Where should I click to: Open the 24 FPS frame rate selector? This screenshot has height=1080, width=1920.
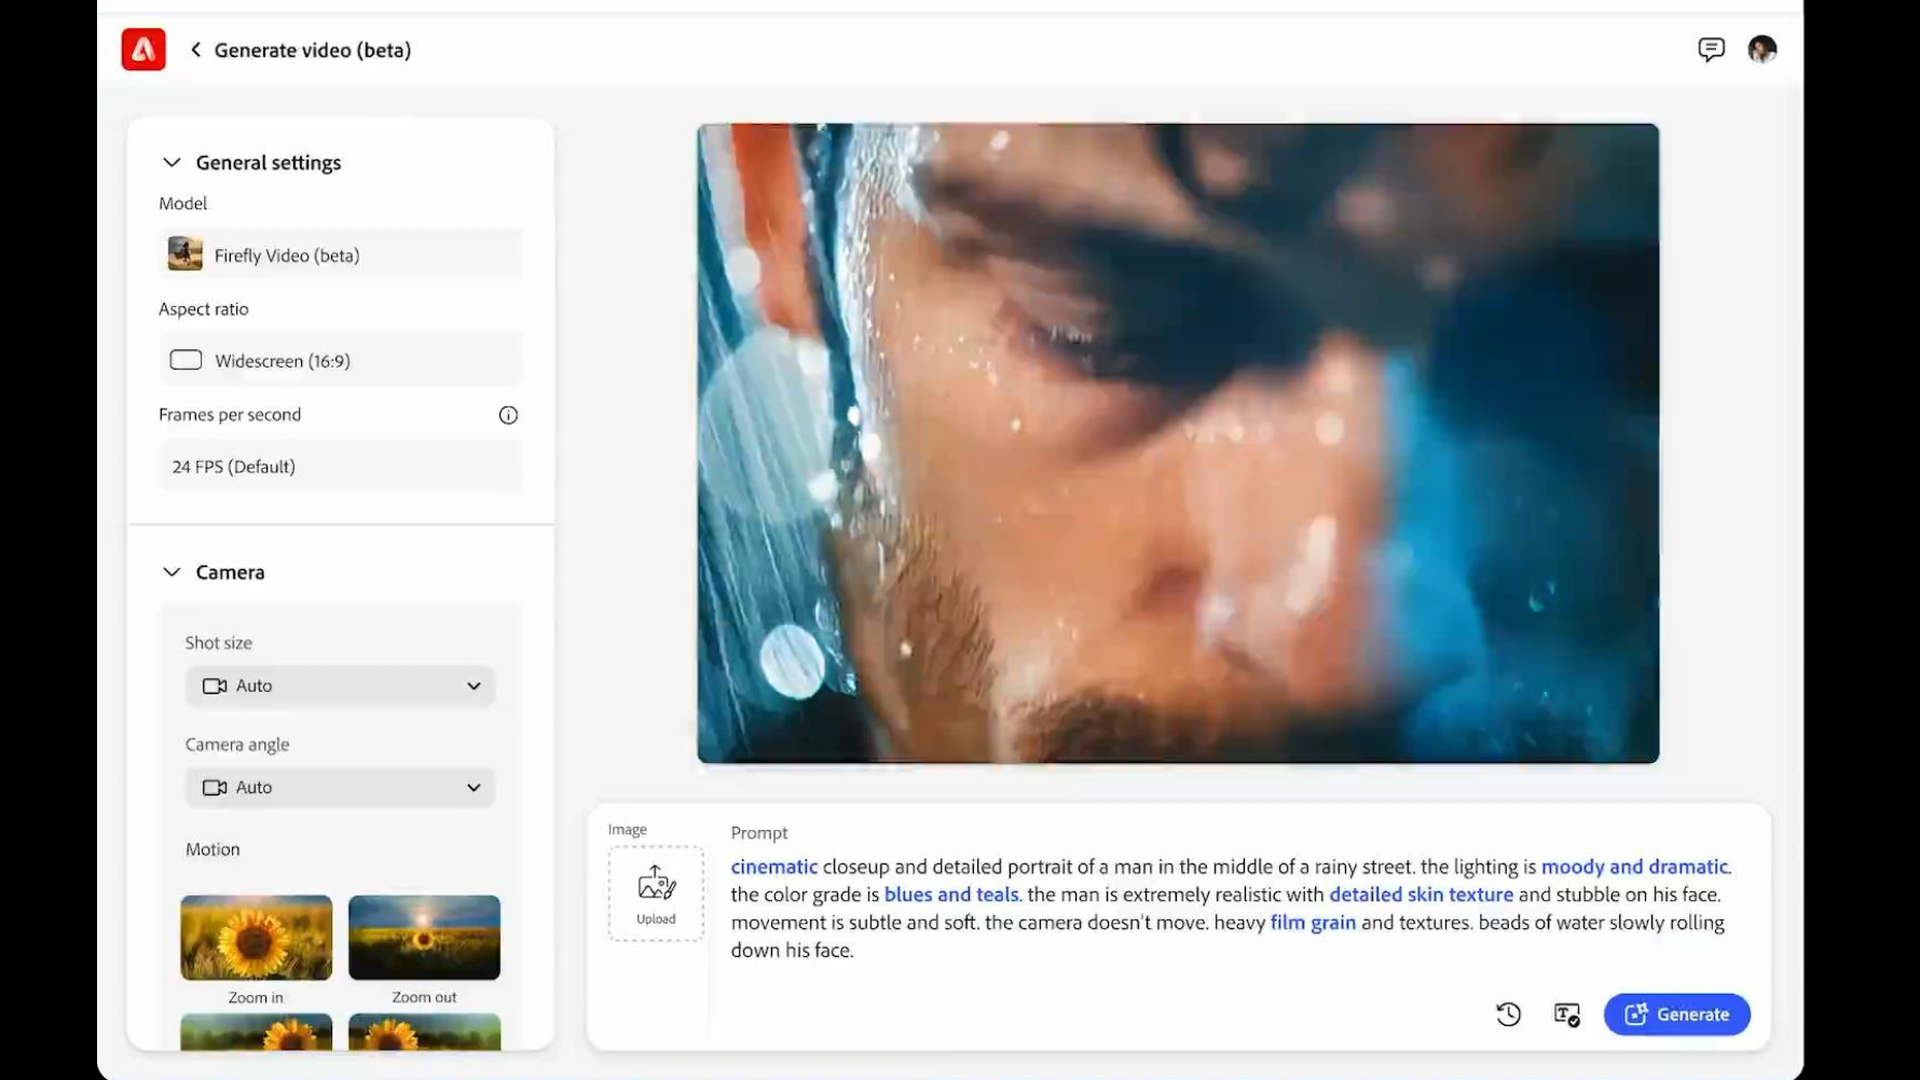(340, 466)
